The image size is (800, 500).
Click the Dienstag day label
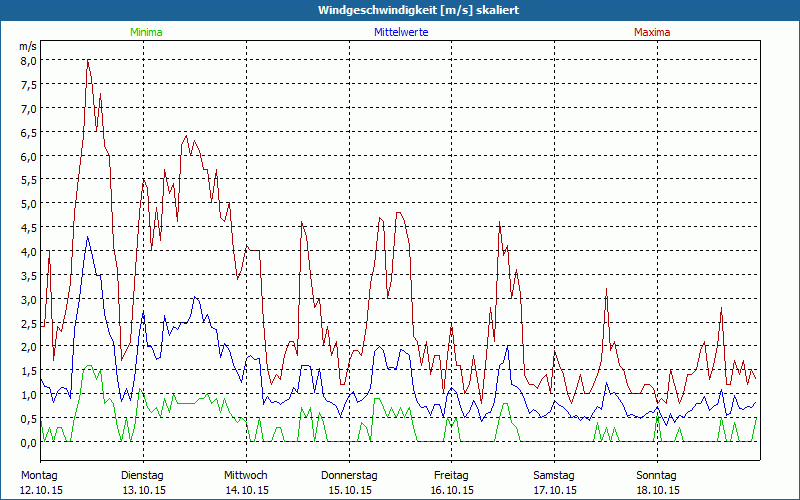(142, 476)
